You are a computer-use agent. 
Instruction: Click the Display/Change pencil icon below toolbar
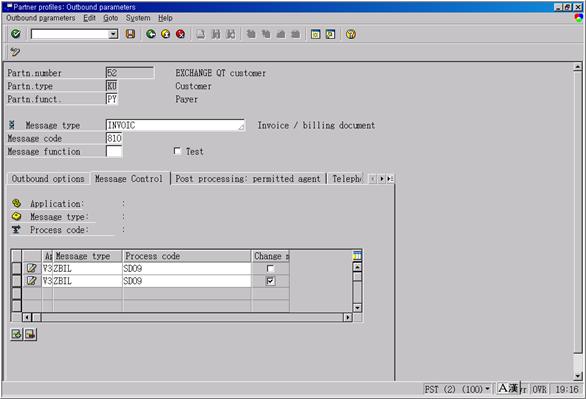15,52
